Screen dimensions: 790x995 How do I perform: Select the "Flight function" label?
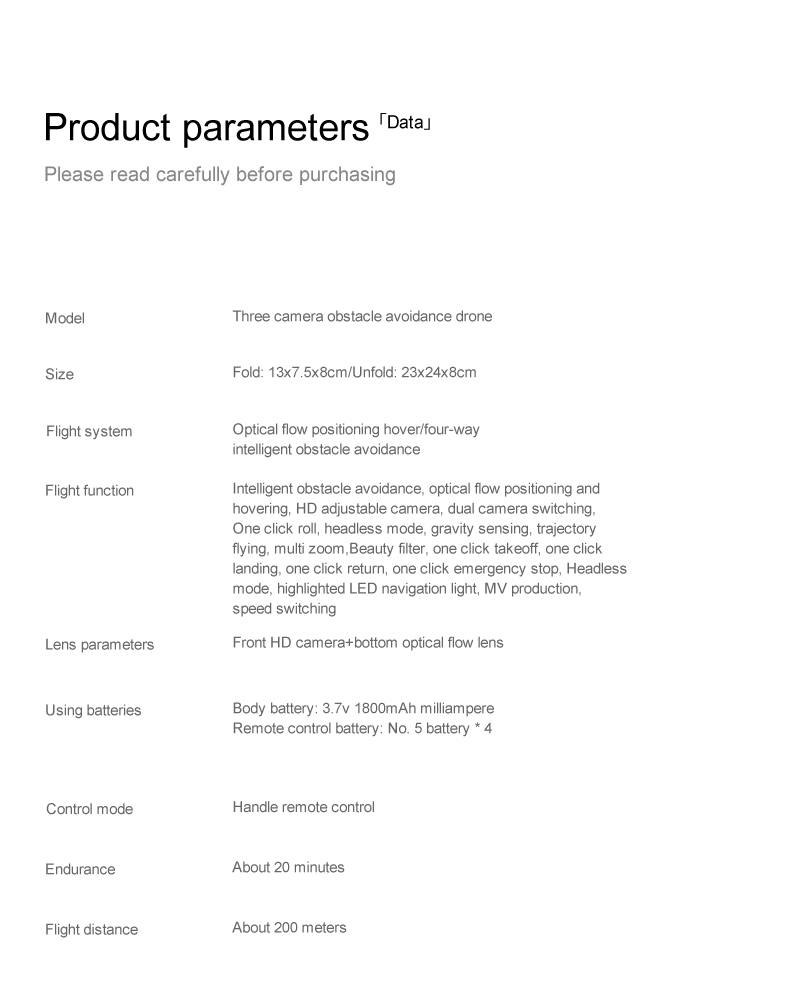[x=90, y=491]
